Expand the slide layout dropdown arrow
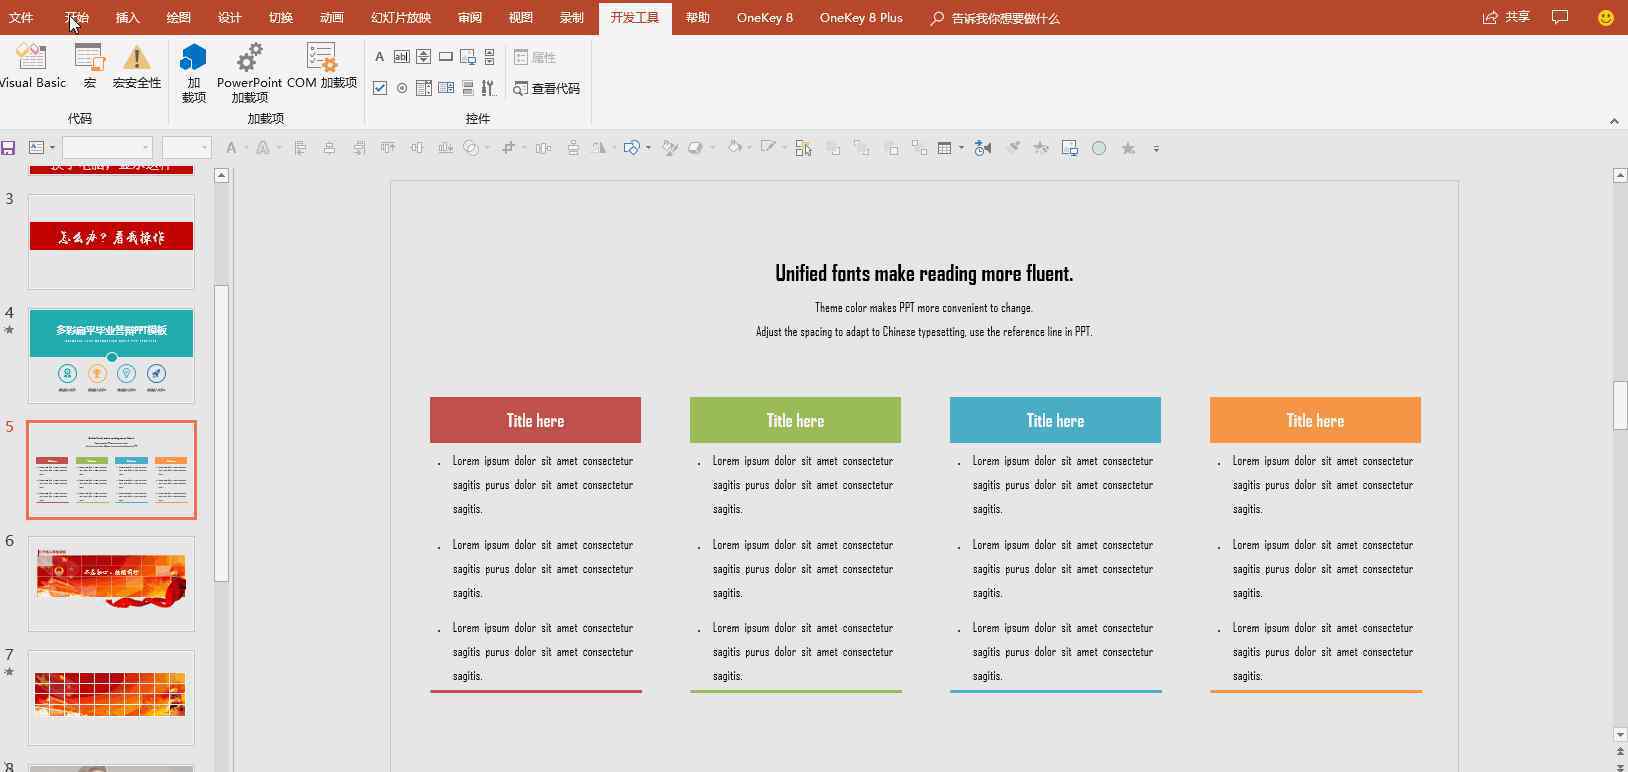 [x=52, y=148]
